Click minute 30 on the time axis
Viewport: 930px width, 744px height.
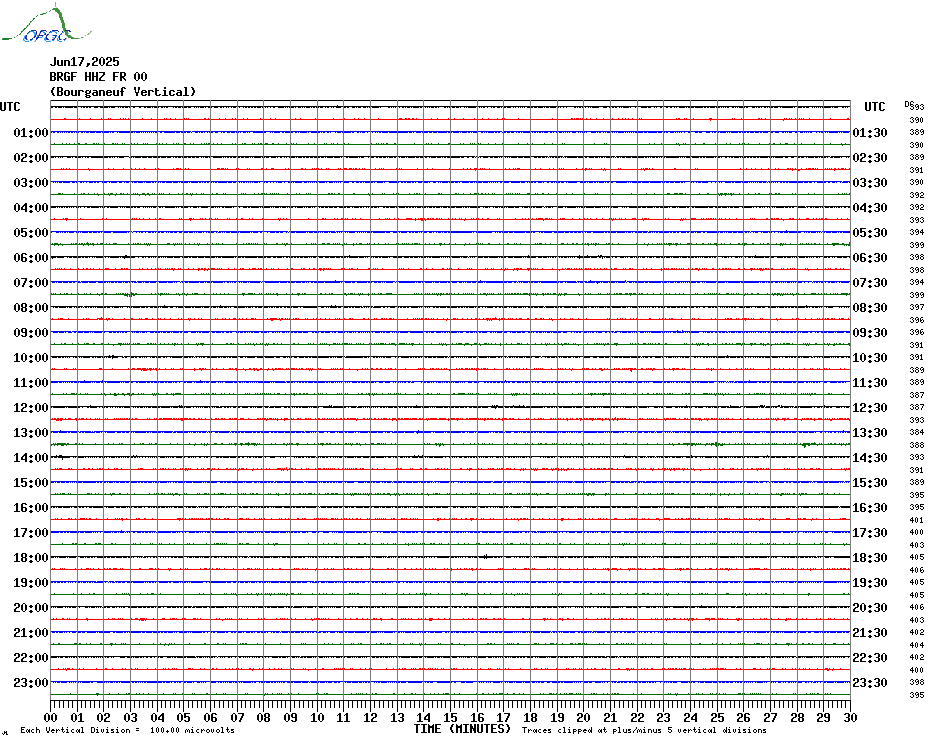point(849,717)
